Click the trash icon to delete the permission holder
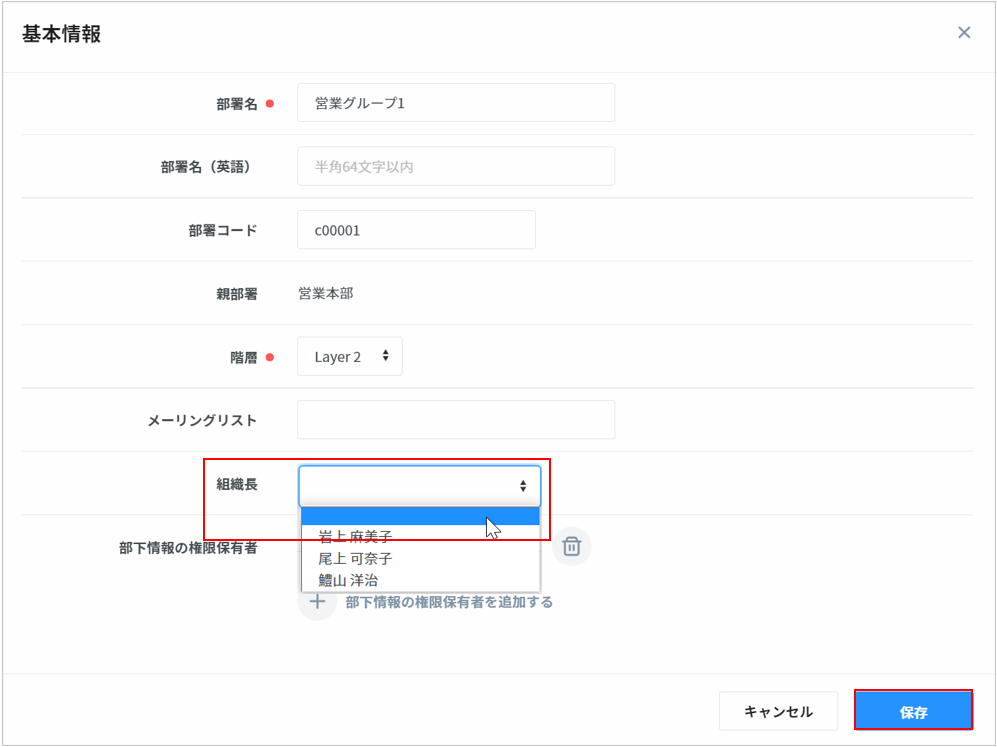The image size is (997, 747). click(571, 546)
